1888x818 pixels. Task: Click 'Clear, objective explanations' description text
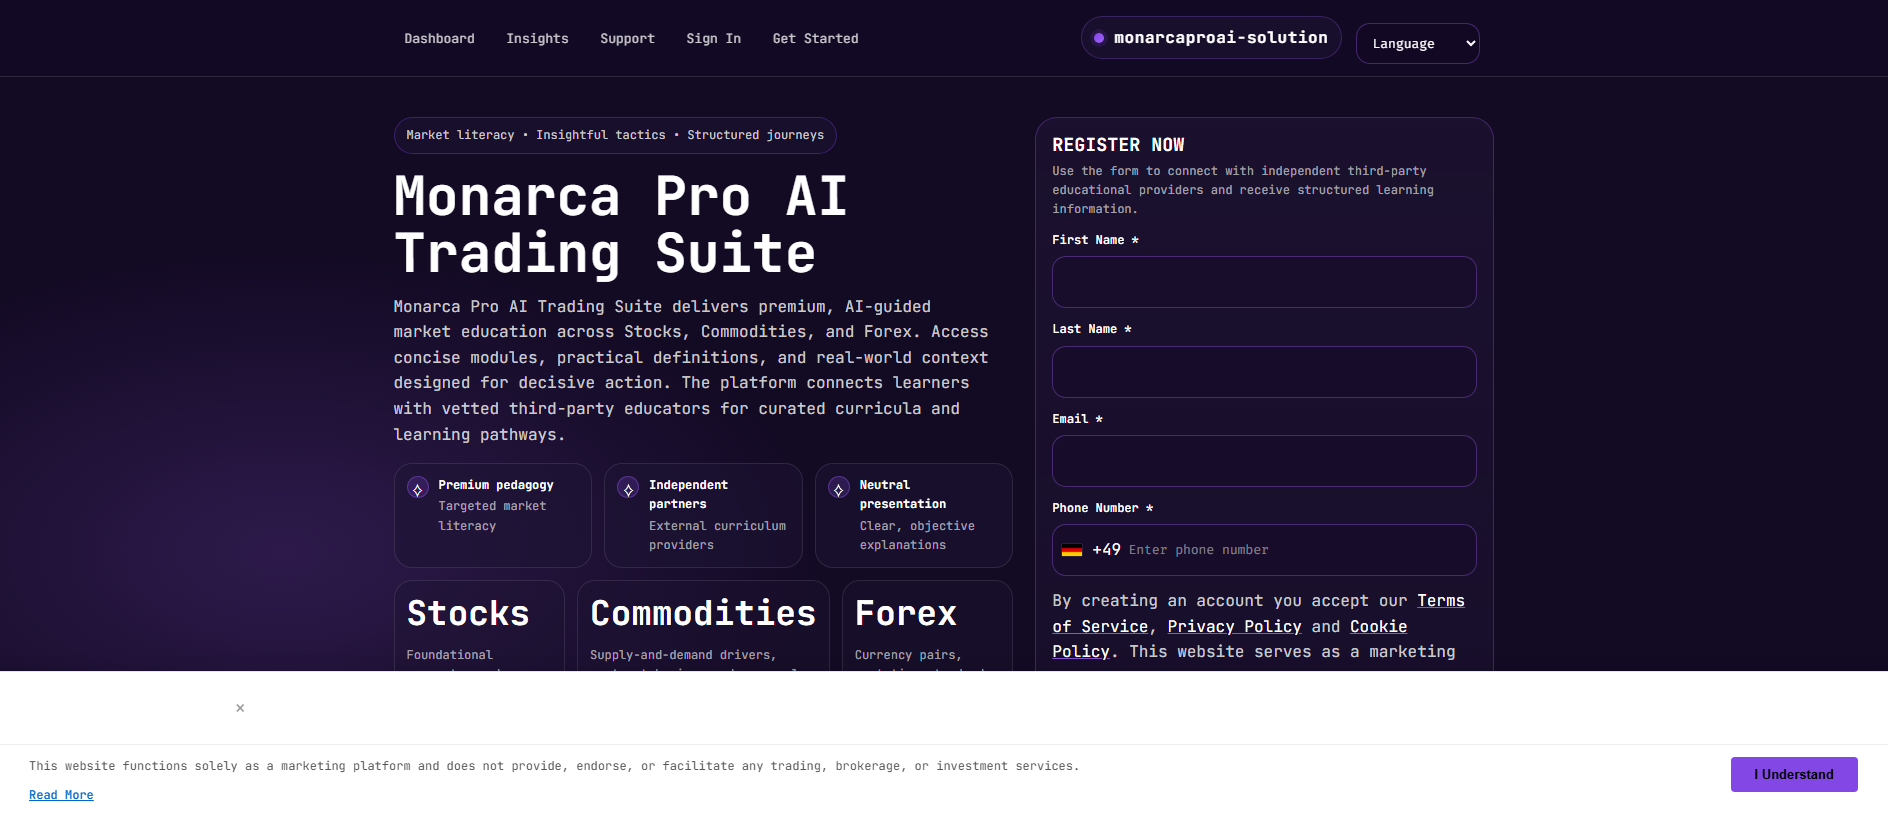point(917,535)
